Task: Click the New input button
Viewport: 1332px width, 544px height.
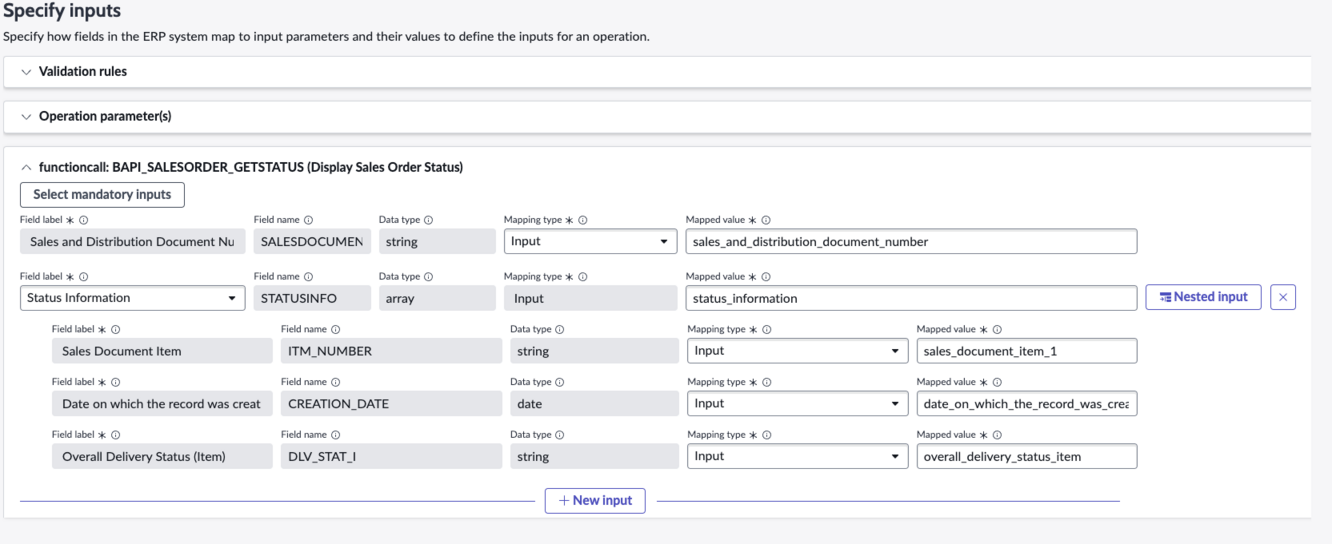Action: (595, 500)
